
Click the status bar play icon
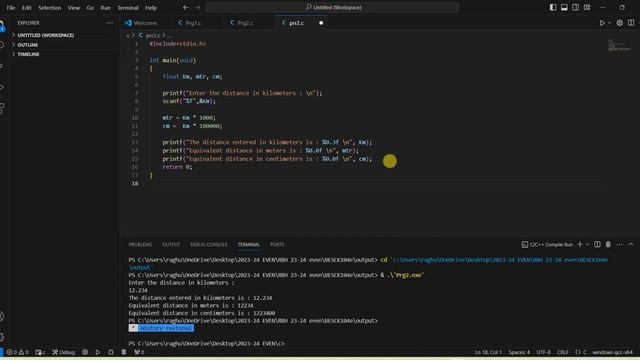coord(98,352)
